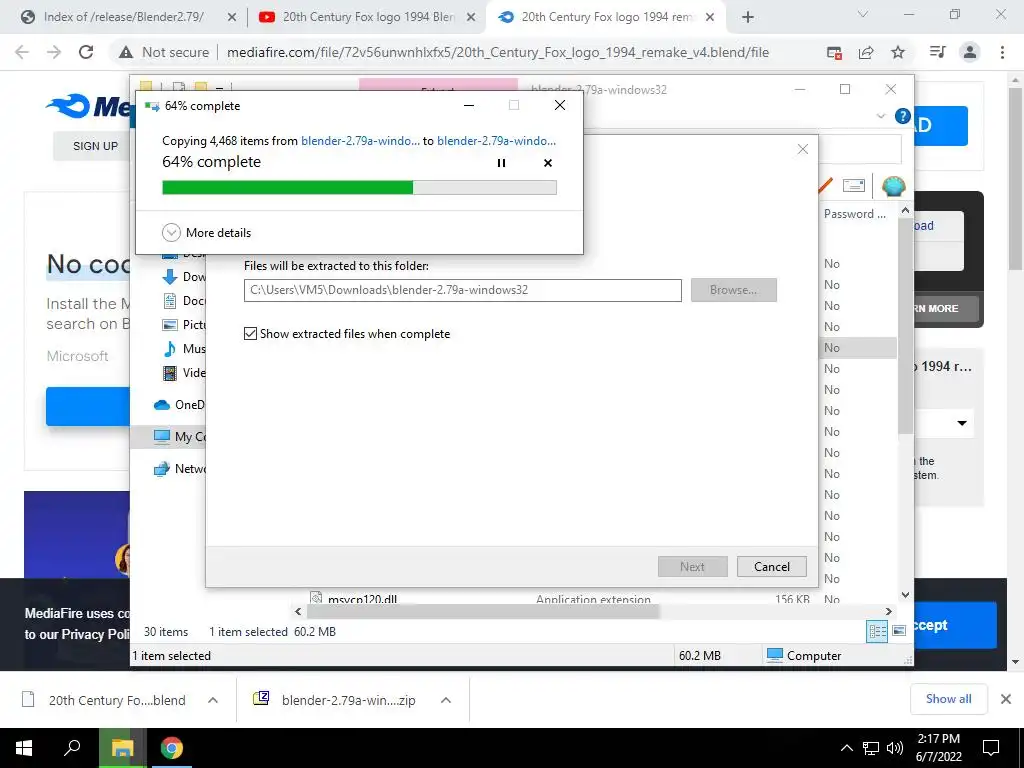Click the Next button in extract wizard
This screenshot has width=1024, height=768.
pyautogui.click(x=692, y=566)
